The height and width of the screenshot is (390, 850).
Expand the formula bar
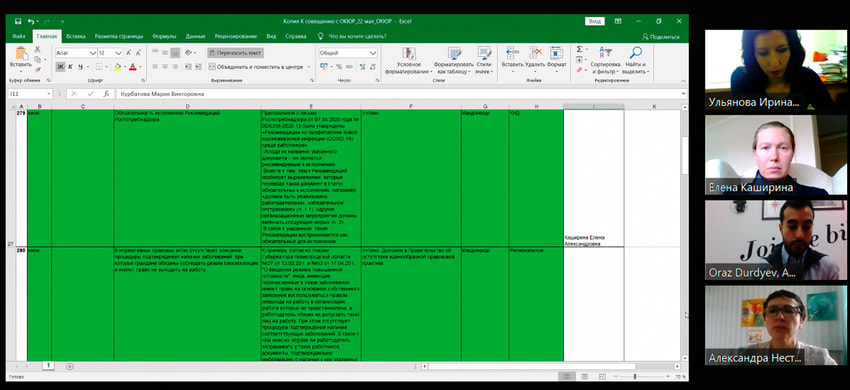684,94
